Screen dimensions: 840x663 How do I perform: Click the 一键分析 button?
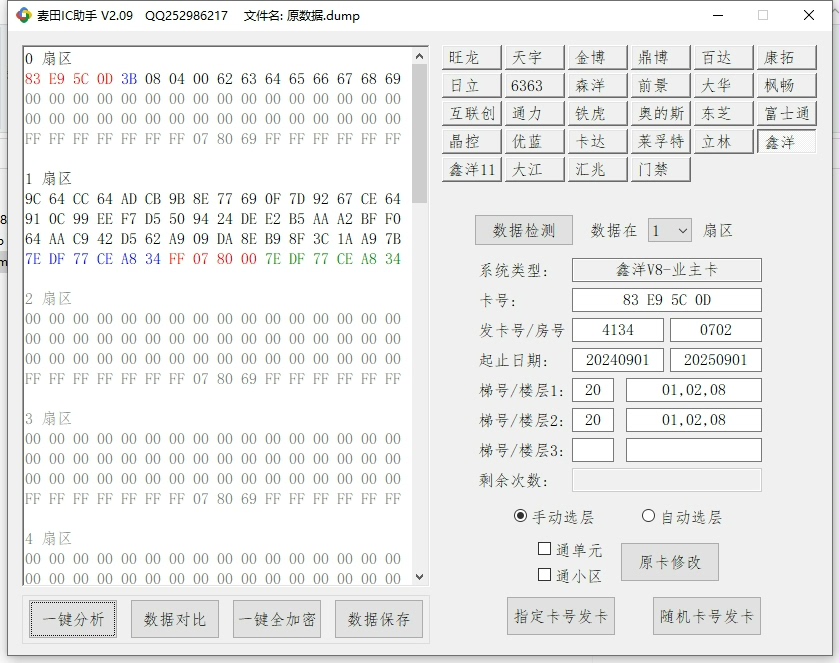73,619
